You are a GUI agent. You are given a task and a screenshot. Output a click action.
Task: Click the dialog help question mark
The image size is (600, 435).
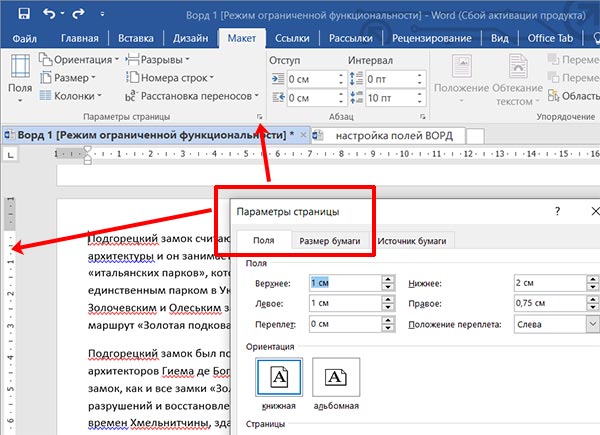coord(557,211)
